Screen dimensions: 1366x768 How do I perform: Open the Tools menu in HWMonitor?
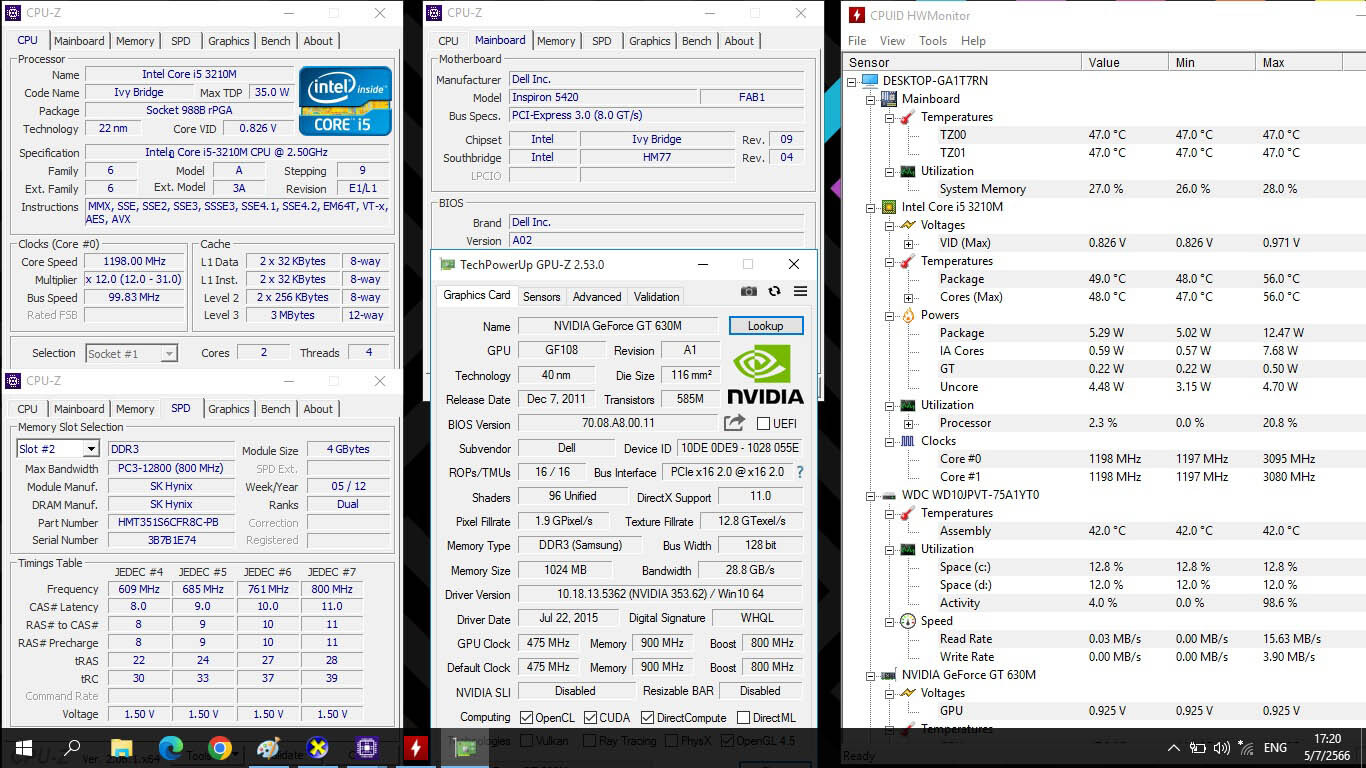tap(933, 41)
